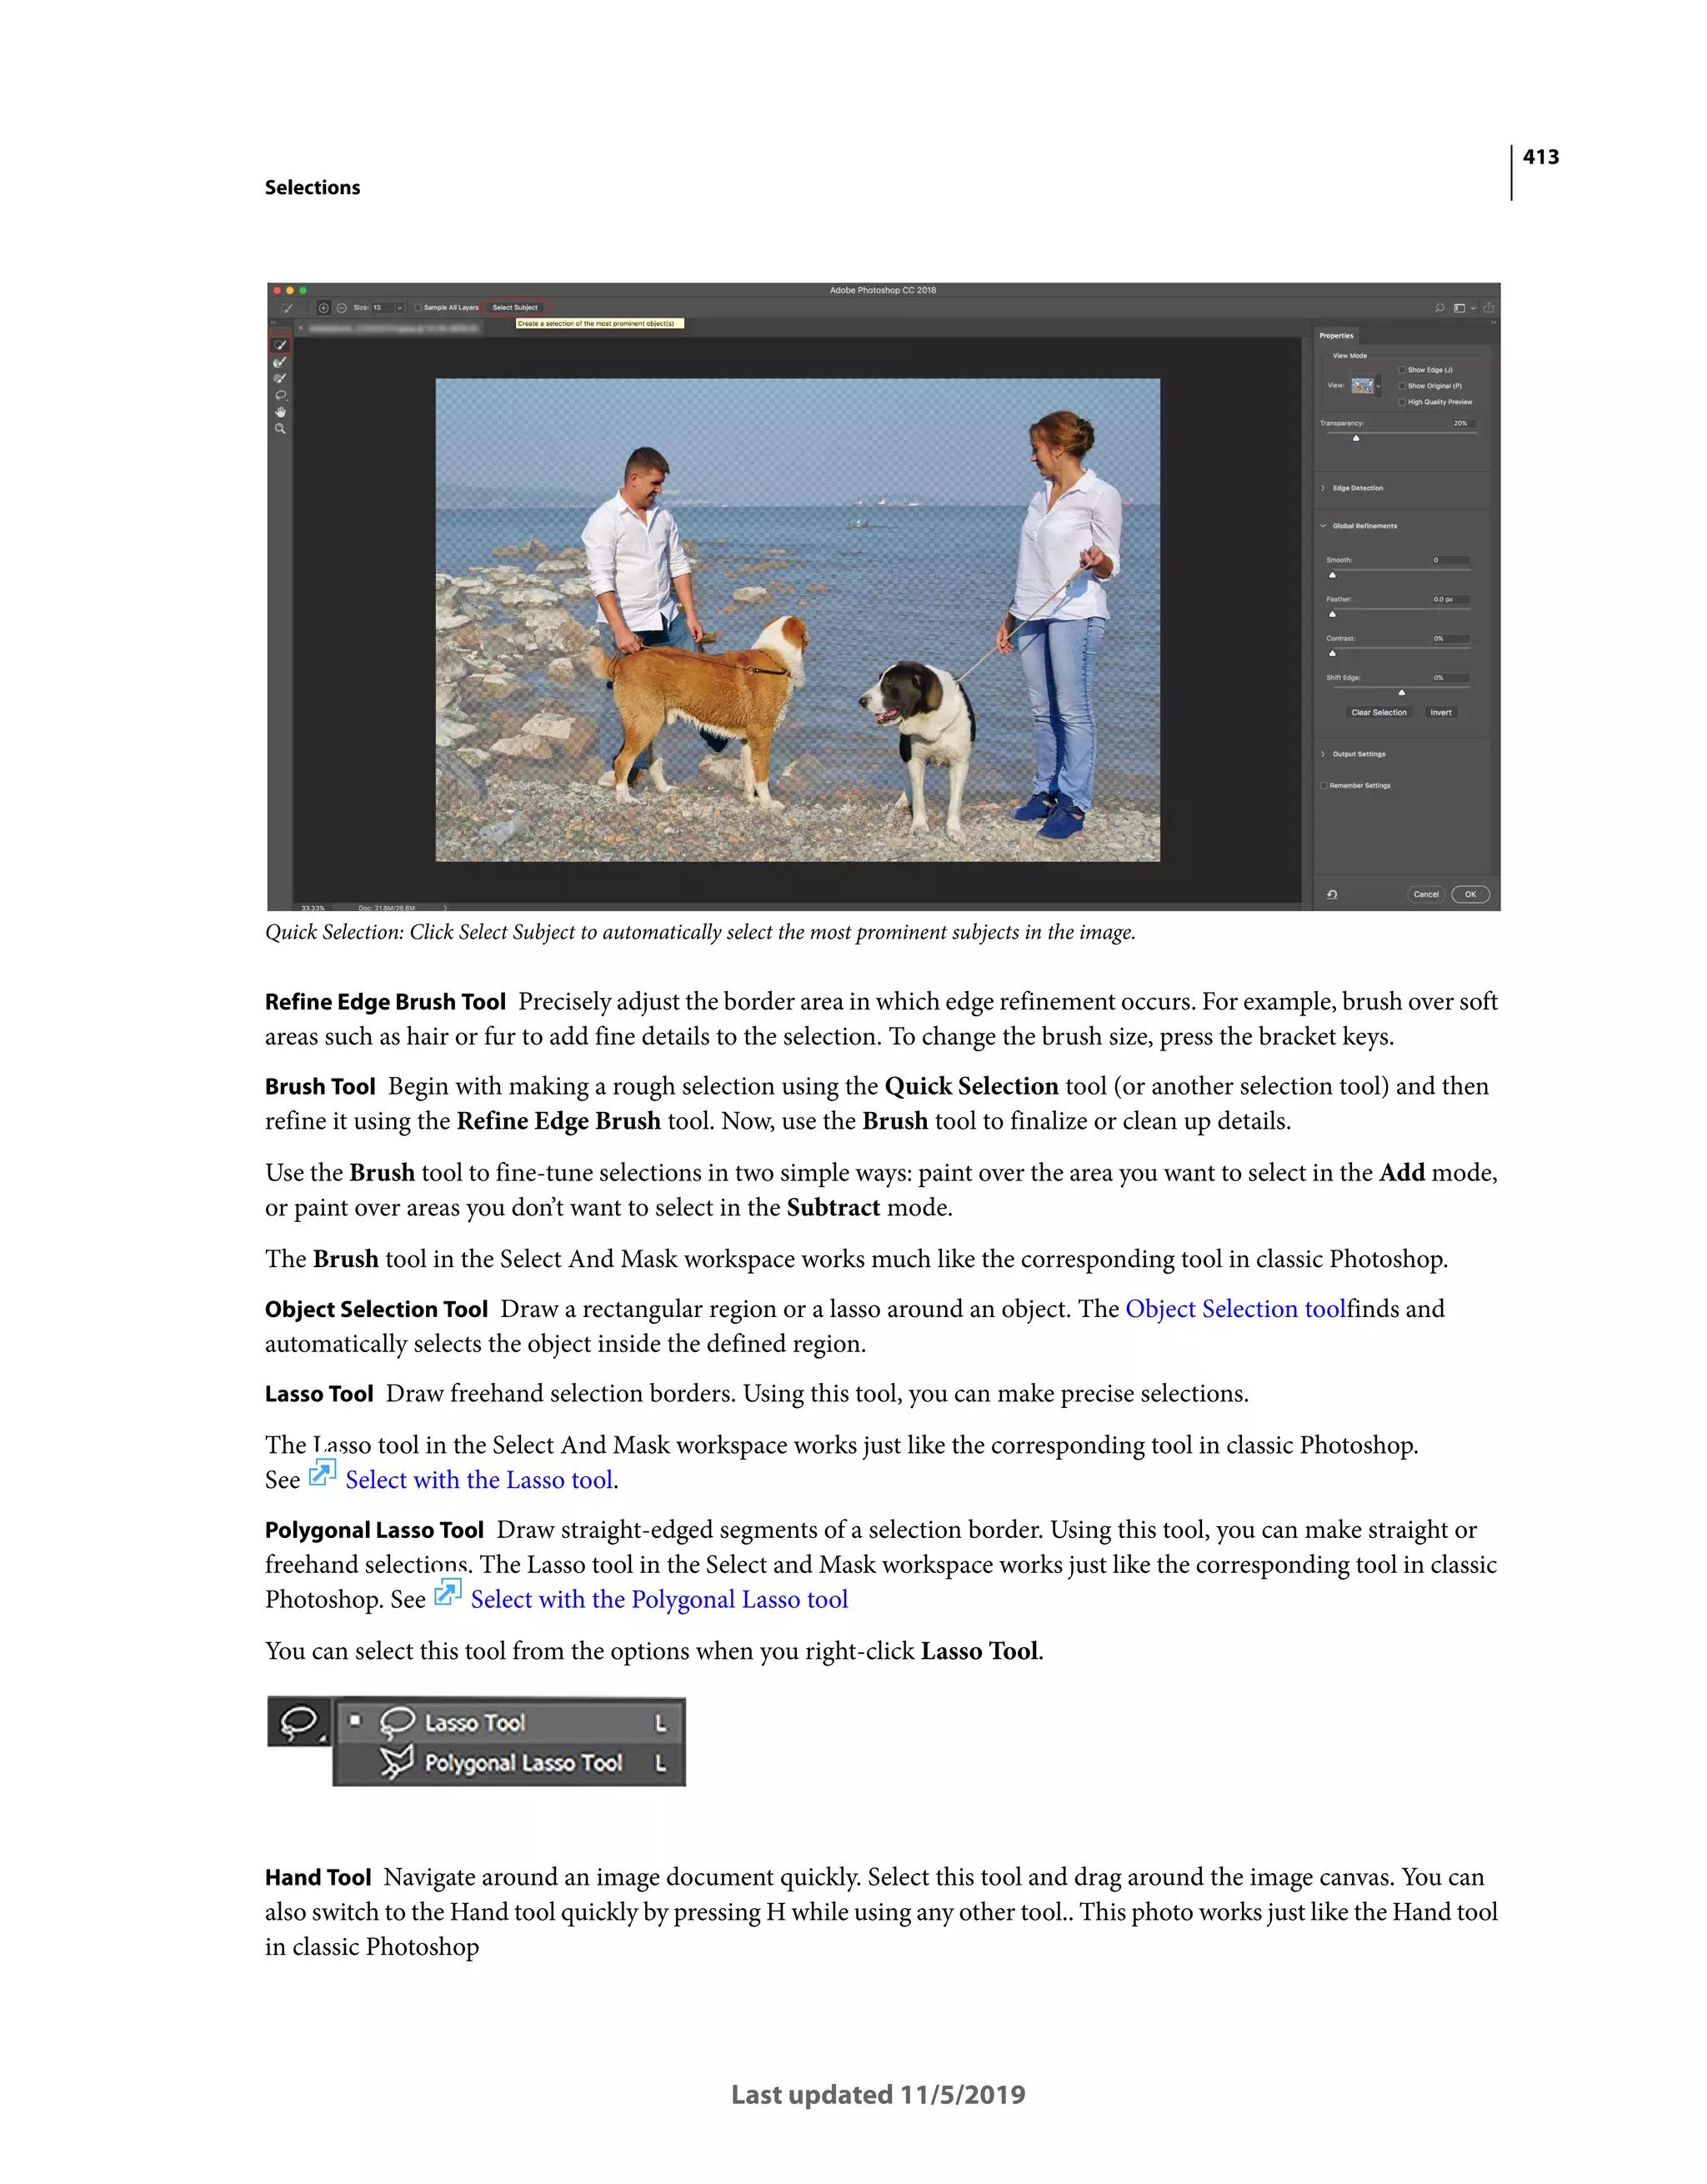Click the search magnifier icon in options bar

pyautogui.click(x=1440, y=308)
